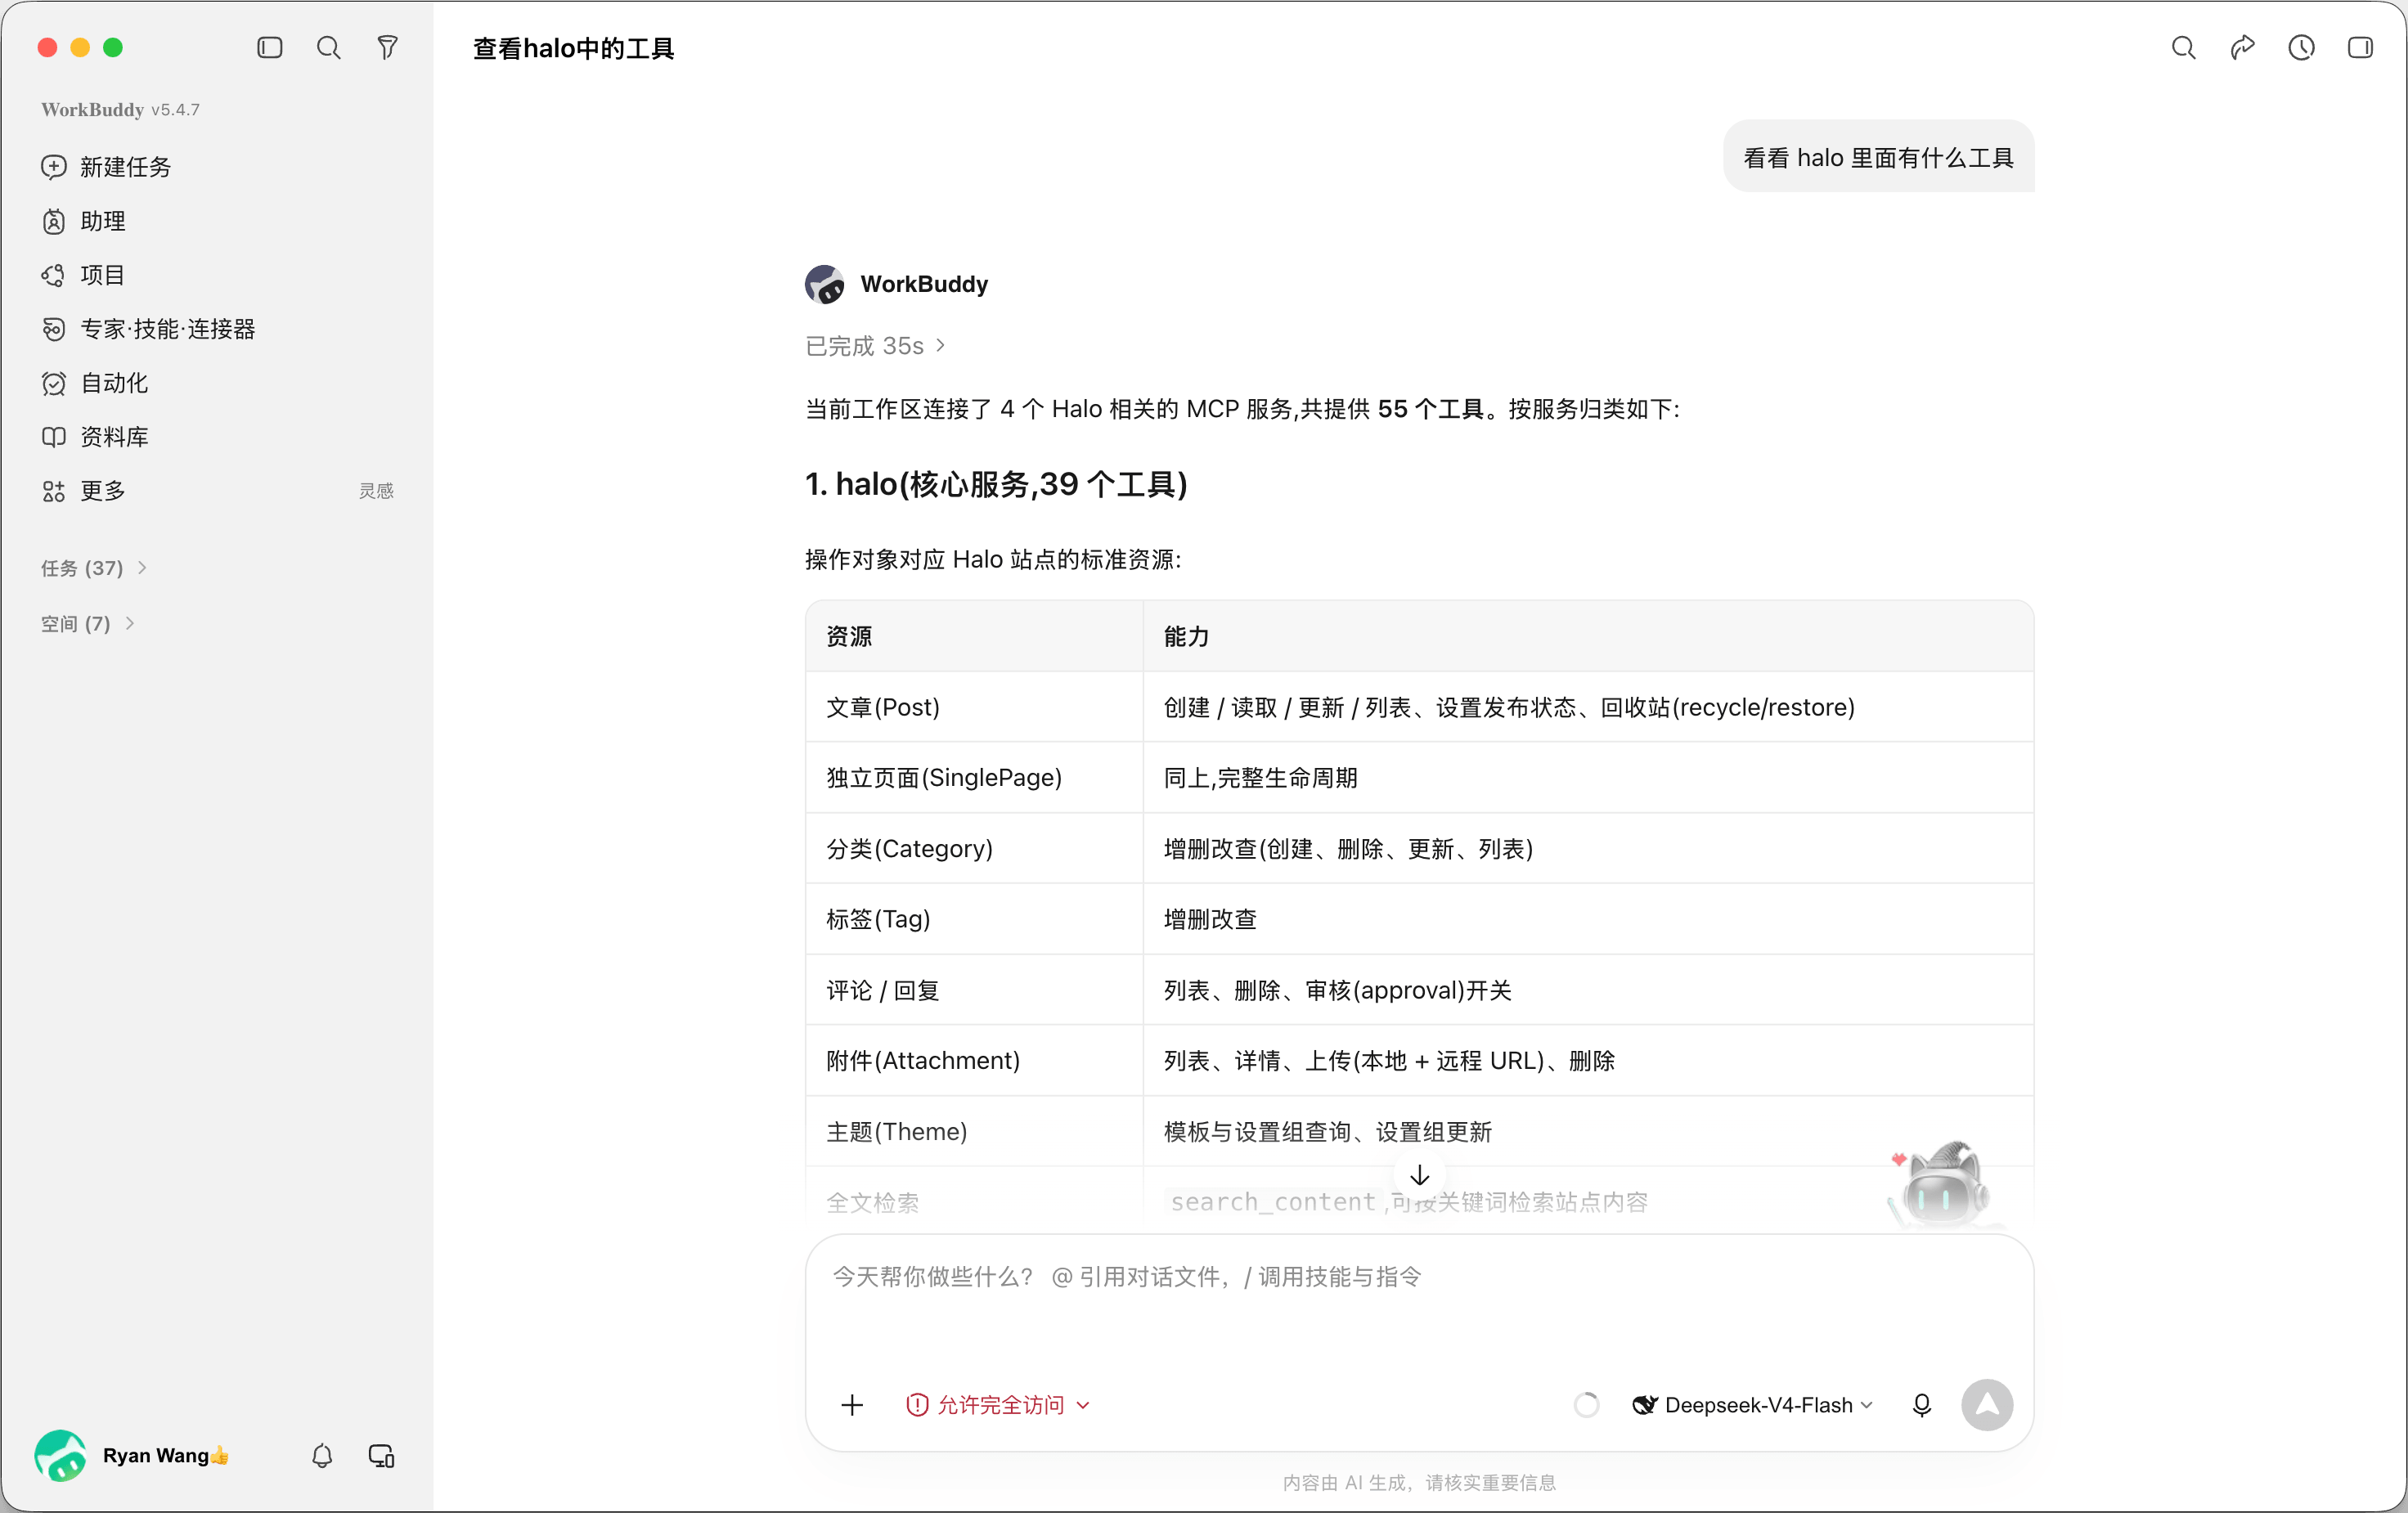Screen dimensions: 2408x1513
Task: Share this conversation via arrow icon
Action: click(2242, 48)
